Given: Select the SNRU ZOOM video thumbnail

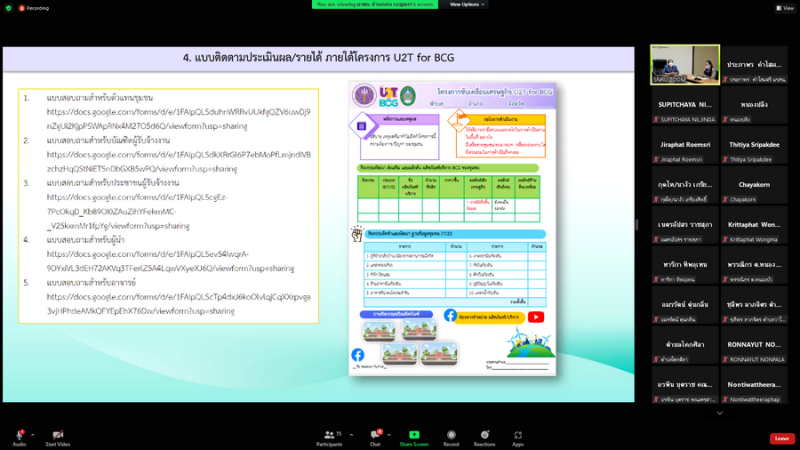Looking at the screenshot, I should (685, 65).
